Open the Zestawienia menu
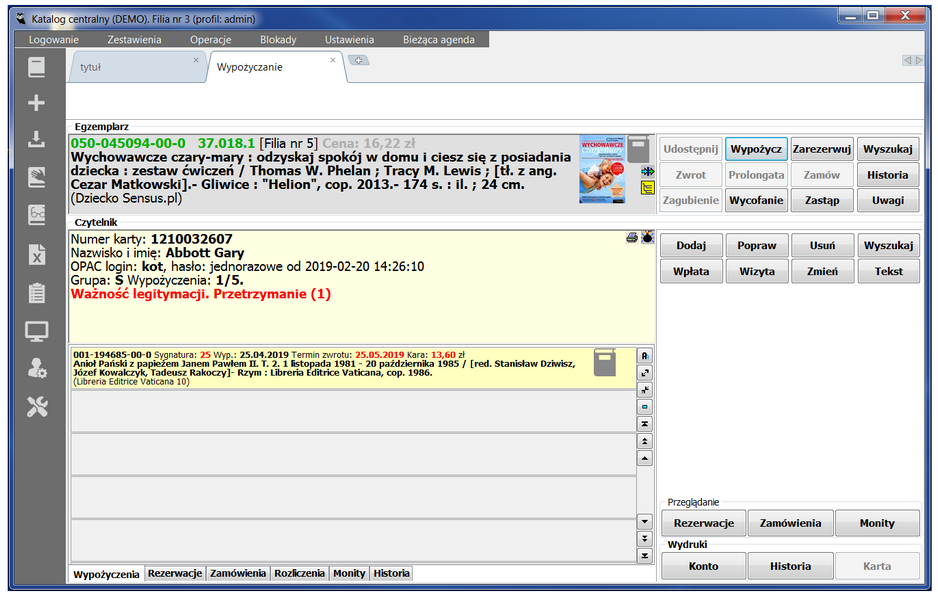Image resolution: width=938 pixels, height=596 pixels. [134, 40]
